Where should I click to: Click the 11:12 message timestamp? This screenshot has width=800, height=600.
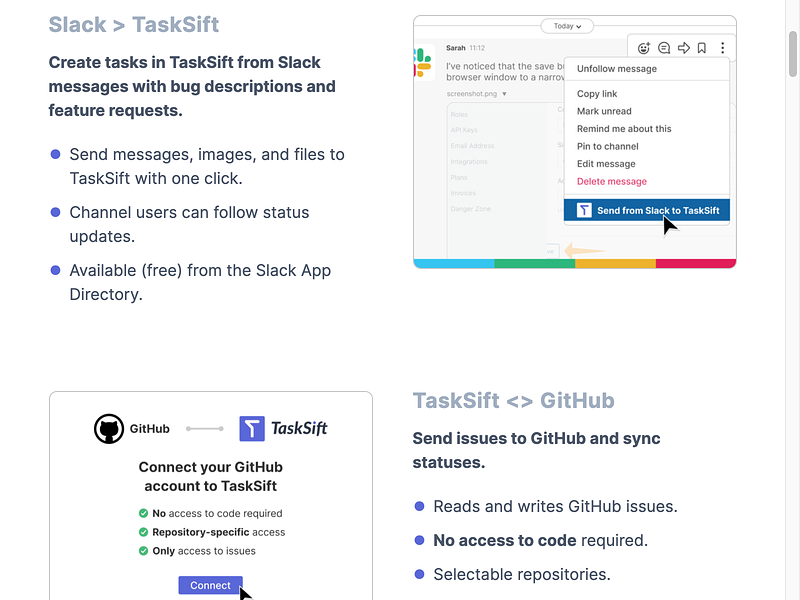[477, 48]
